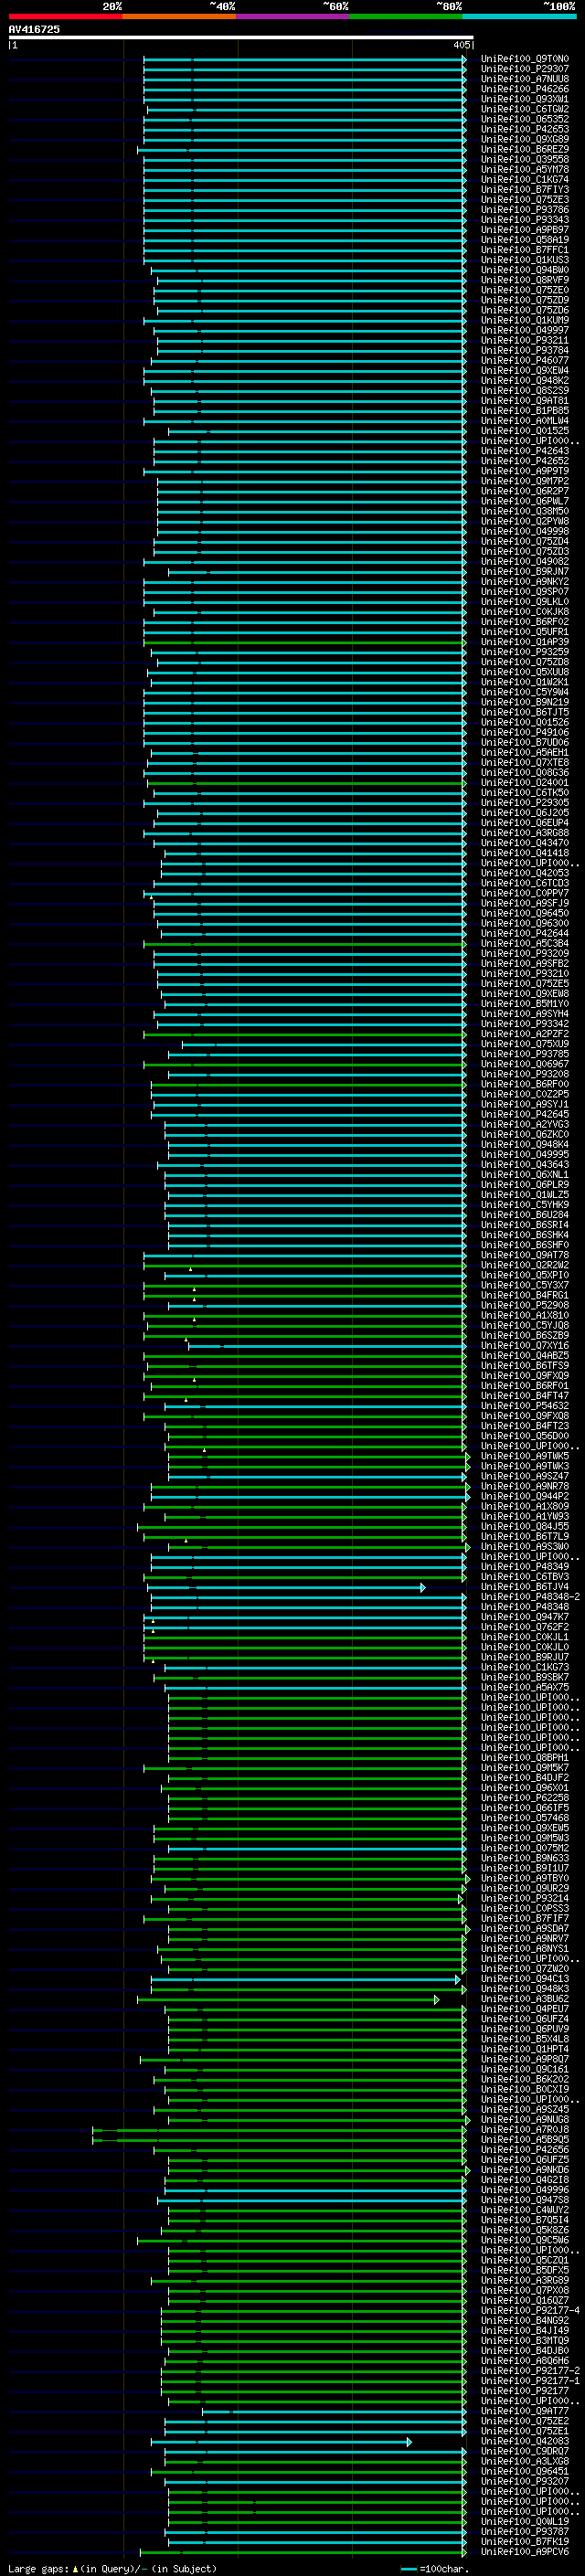The image size is (585, 2576).
Task: Open the UniRef100_Q8RVF9 hit
Action: tap(525, 280)
